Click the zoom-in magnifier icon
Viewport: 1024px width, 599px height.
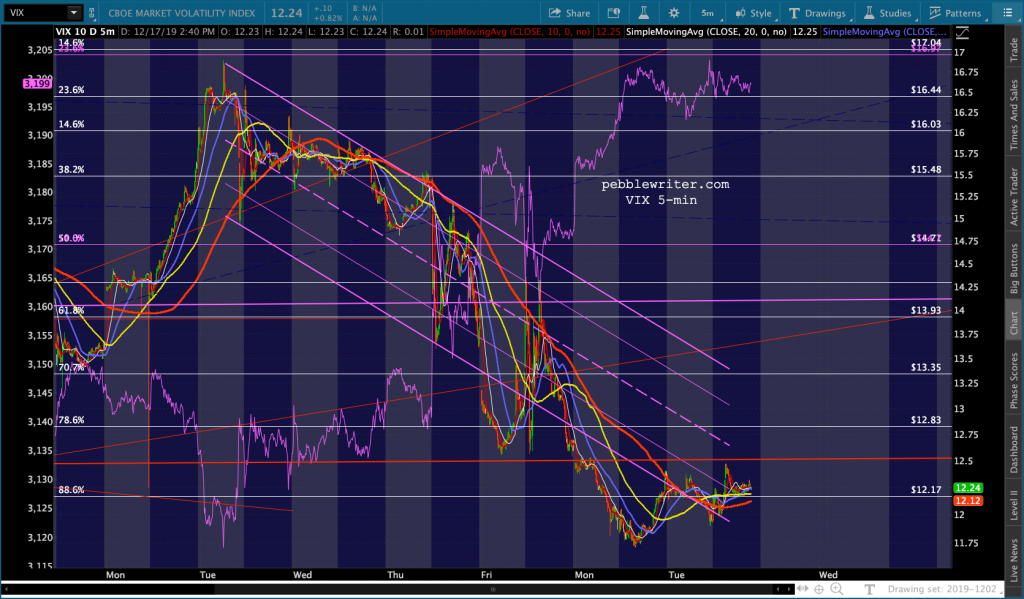(x=837, y=589)
